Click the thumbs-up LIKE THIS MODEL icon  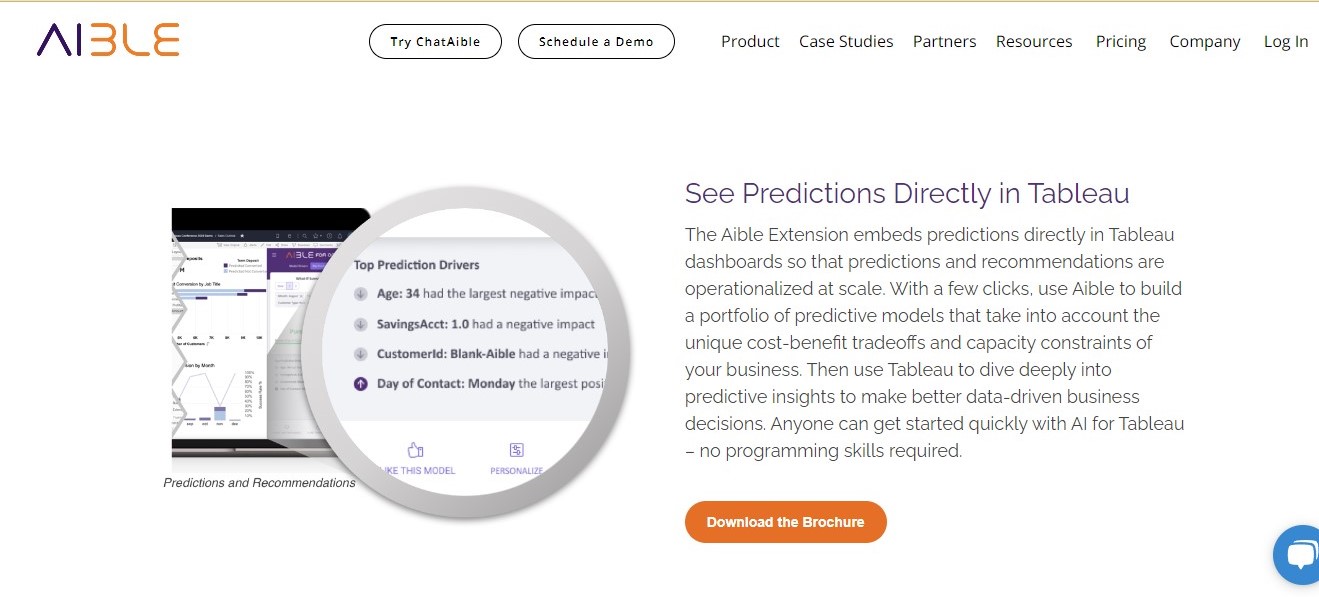[415, 451]
